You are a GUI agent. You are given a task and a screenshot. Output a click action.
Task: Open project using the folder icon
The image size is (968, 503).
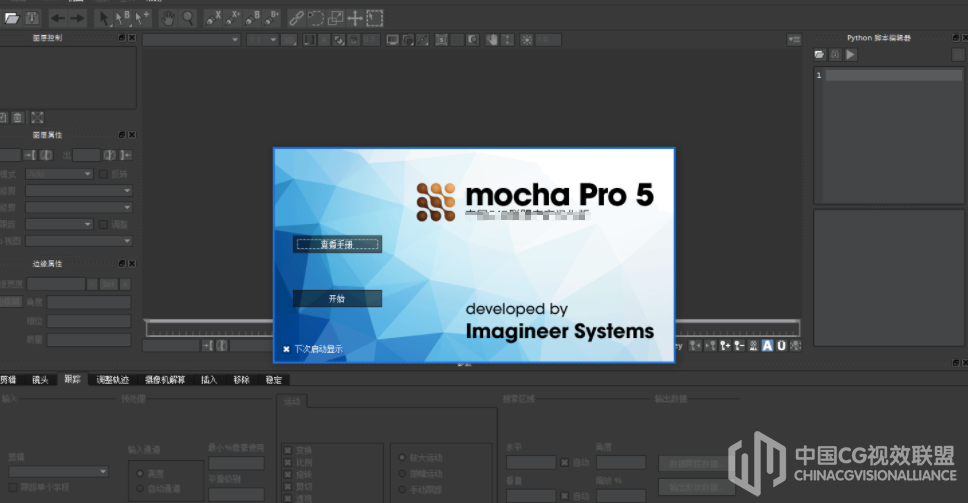pos(12,19)
